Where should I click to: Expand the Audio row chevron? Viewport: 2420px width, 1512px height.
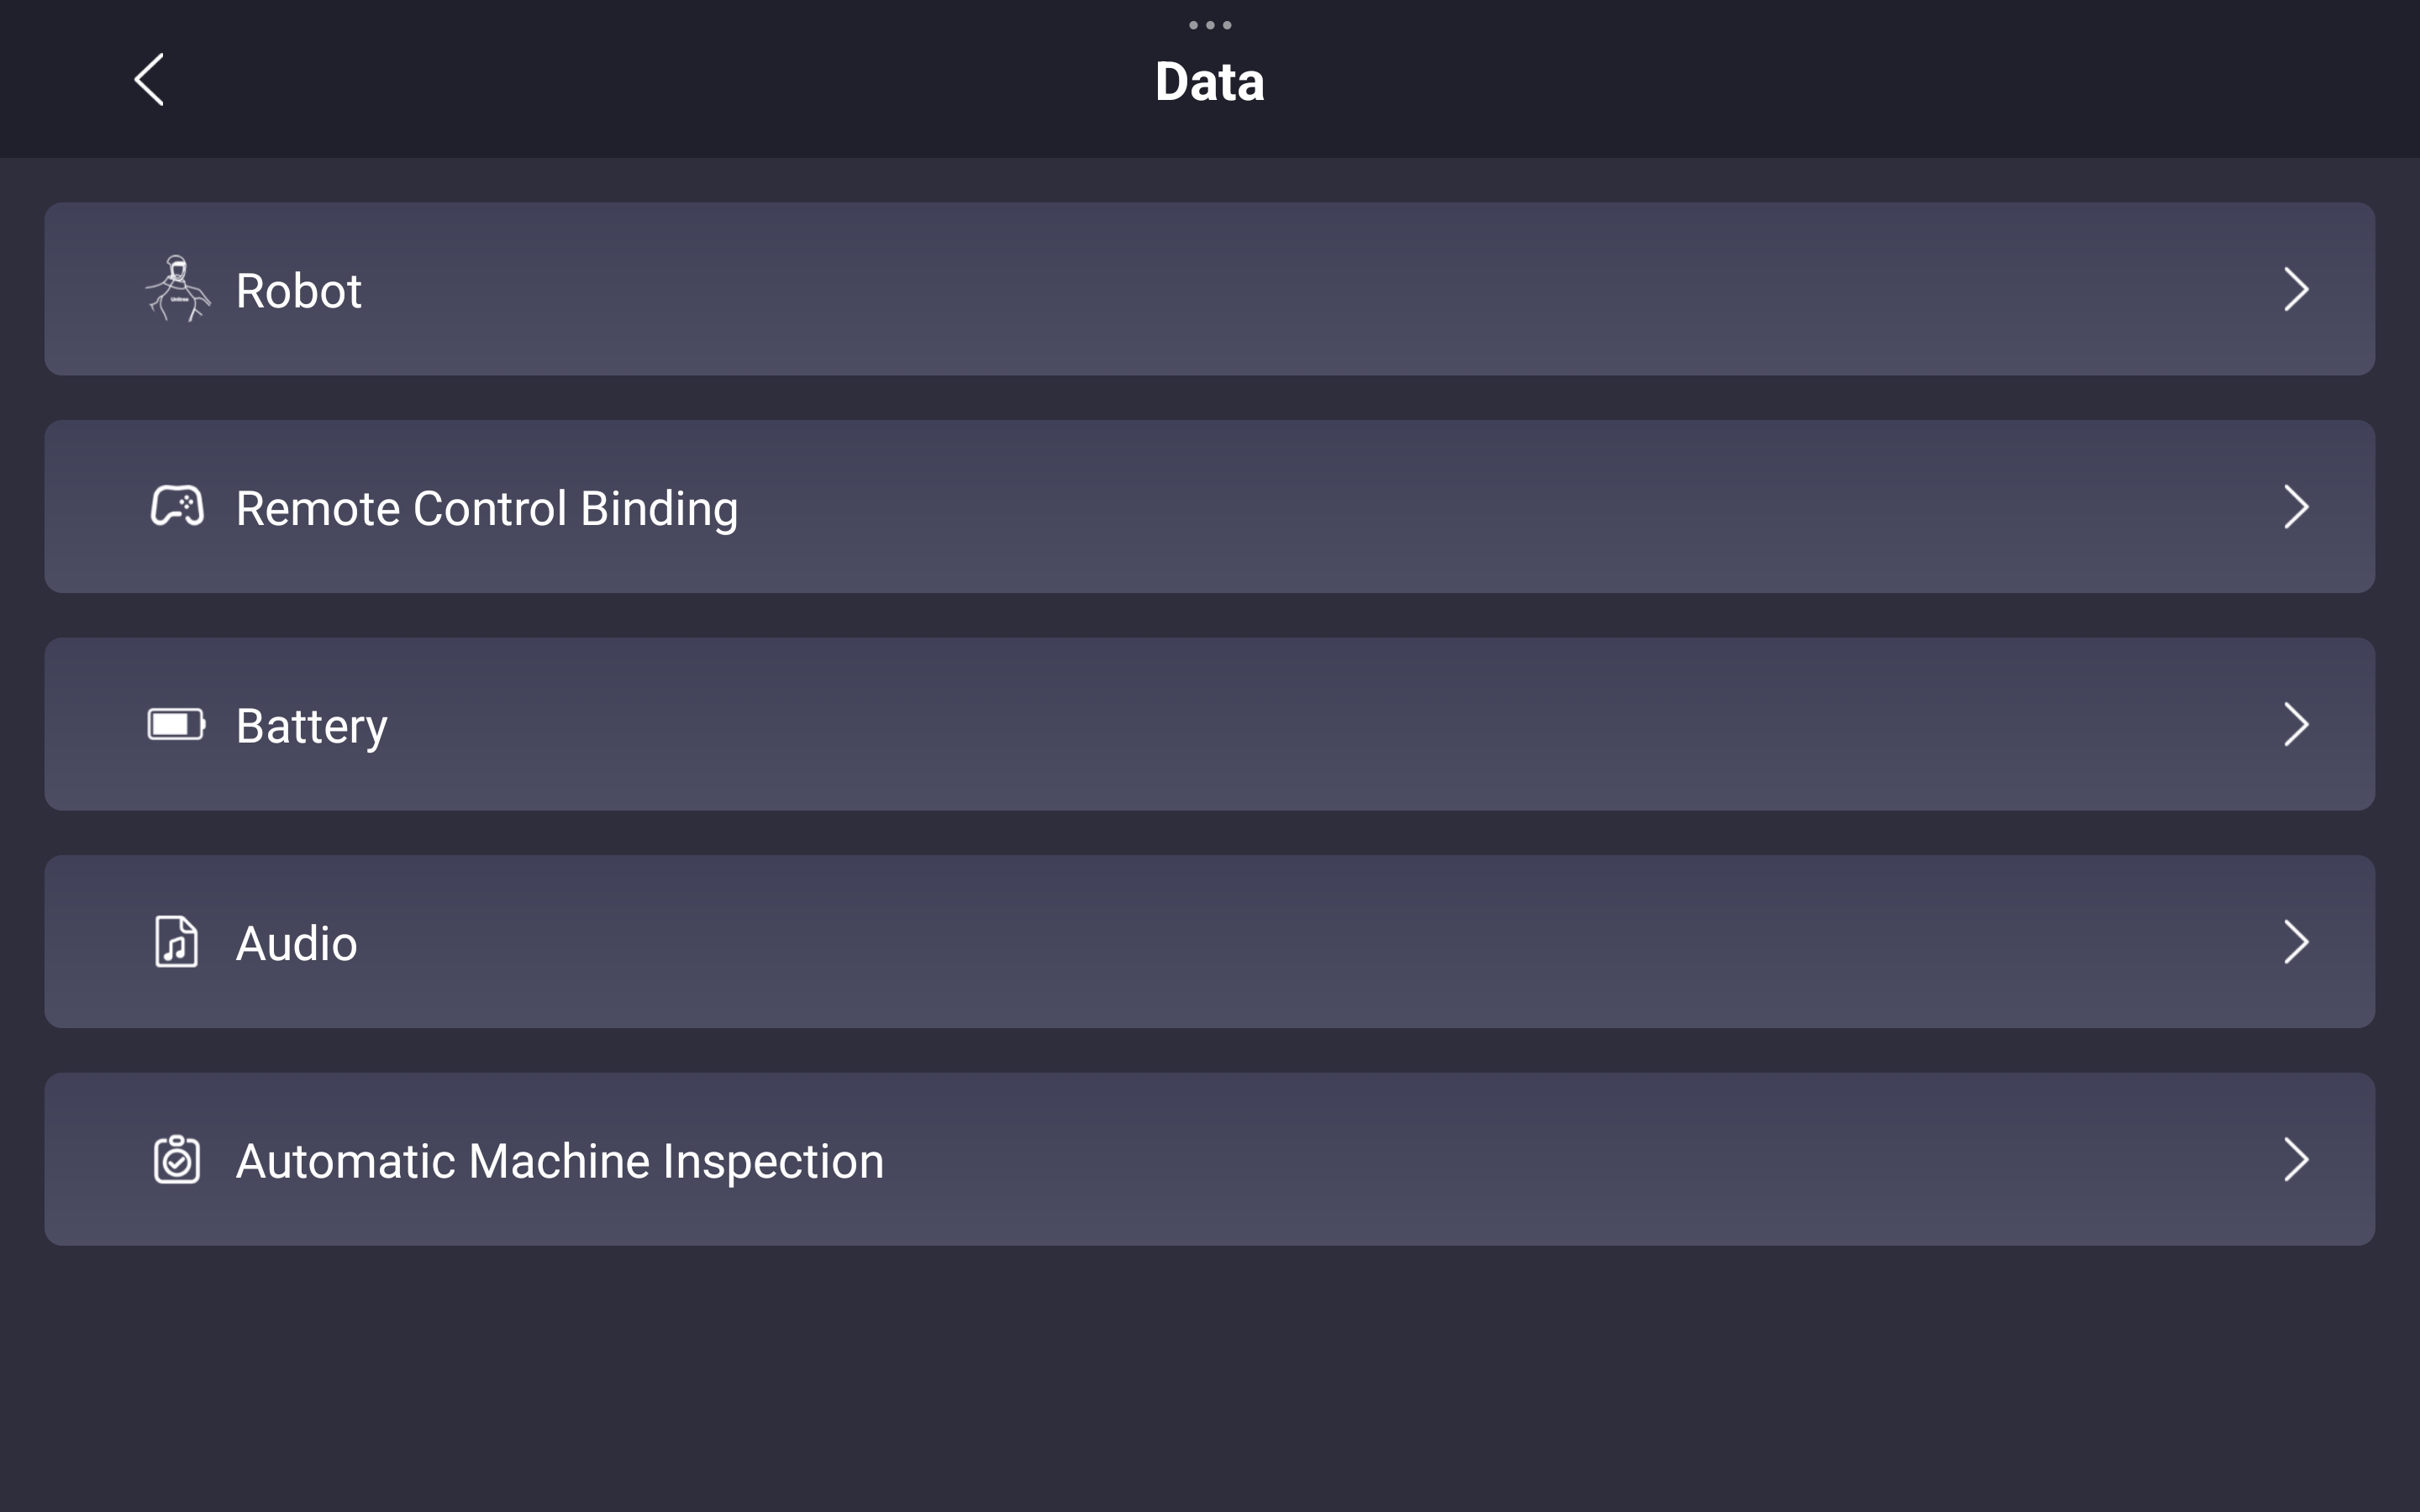2296,941
